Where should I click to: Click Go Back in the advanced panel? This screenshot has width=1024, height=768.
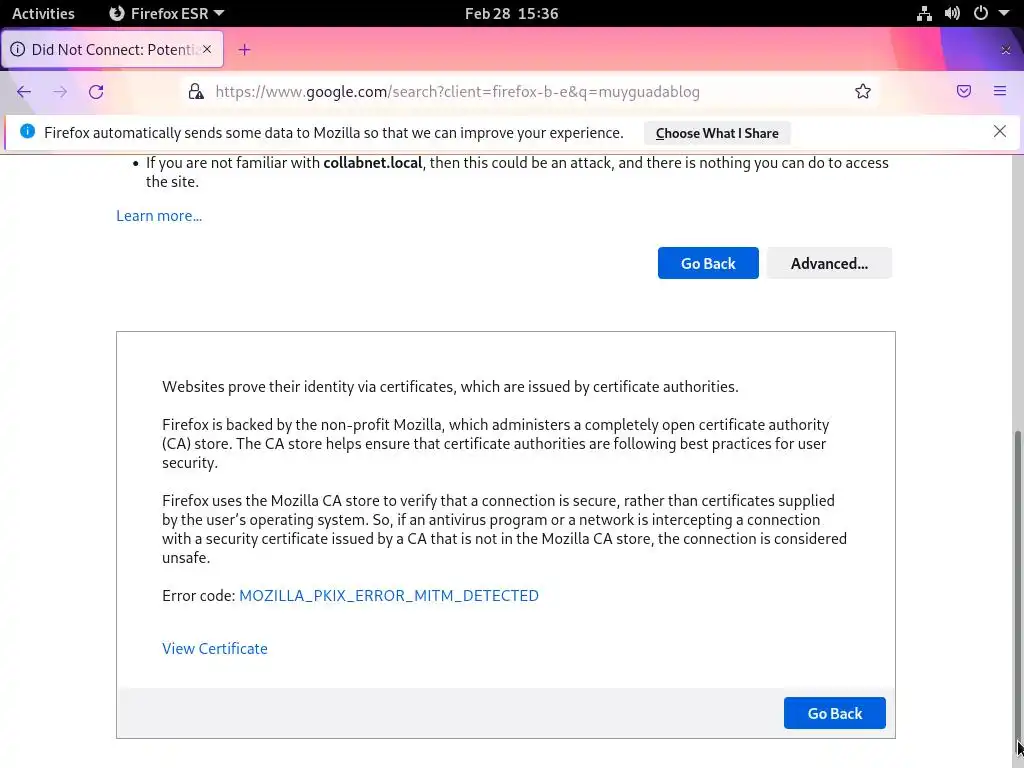(x=835, y=713)
